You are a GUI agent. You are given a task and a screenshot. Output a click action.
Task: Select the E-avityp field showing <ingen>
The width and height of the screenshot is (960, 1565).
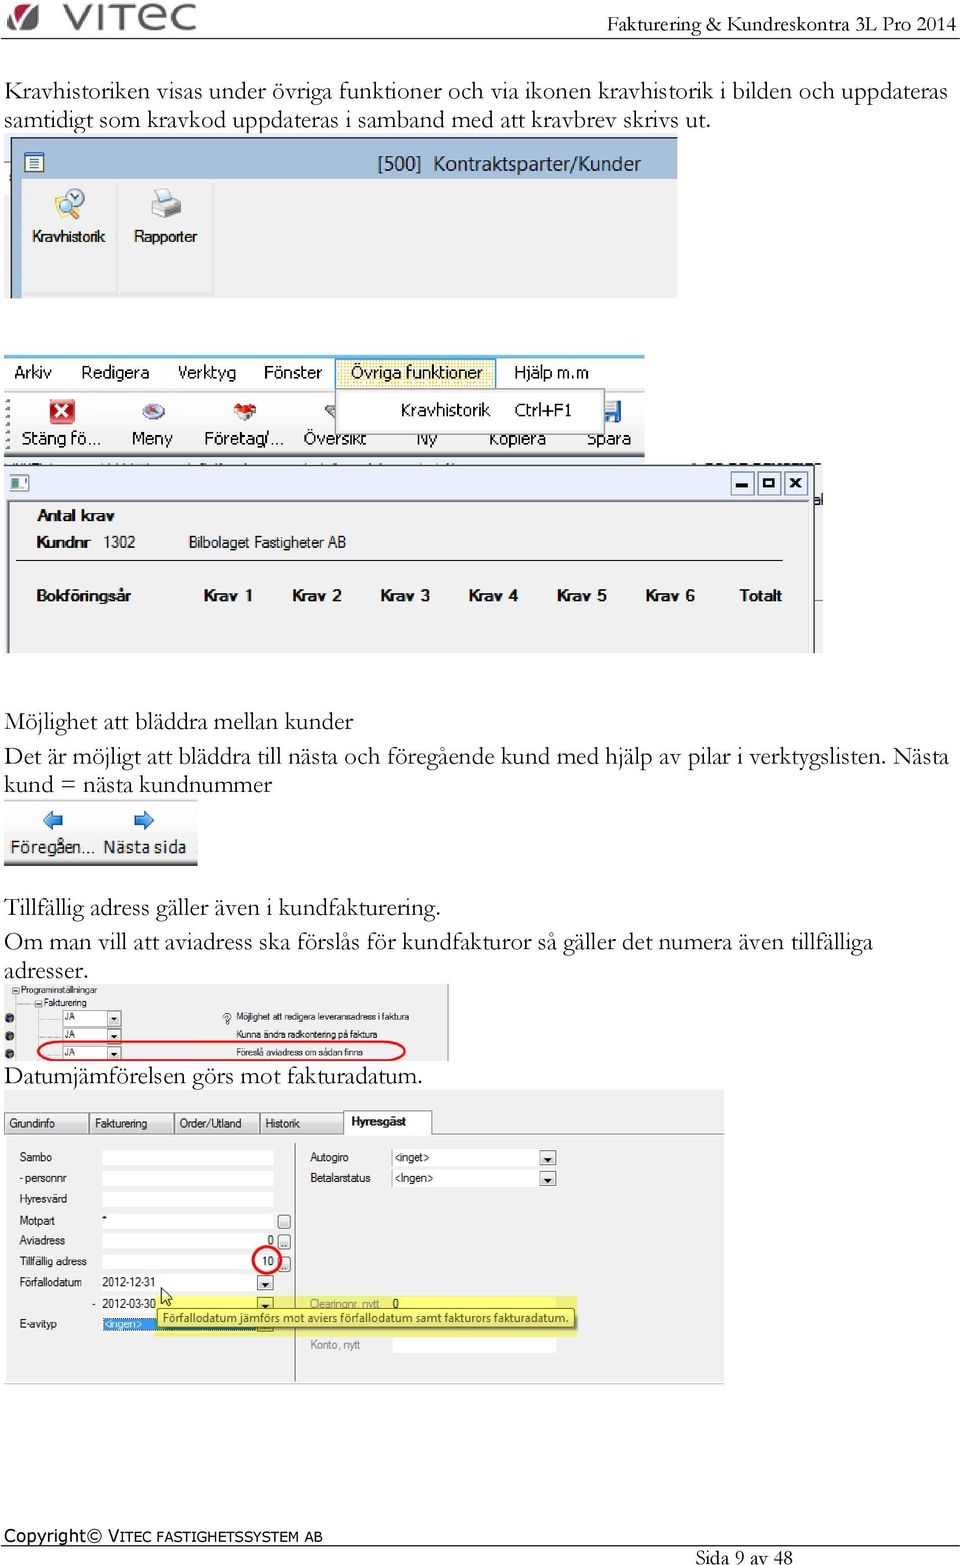(129, 1324)
